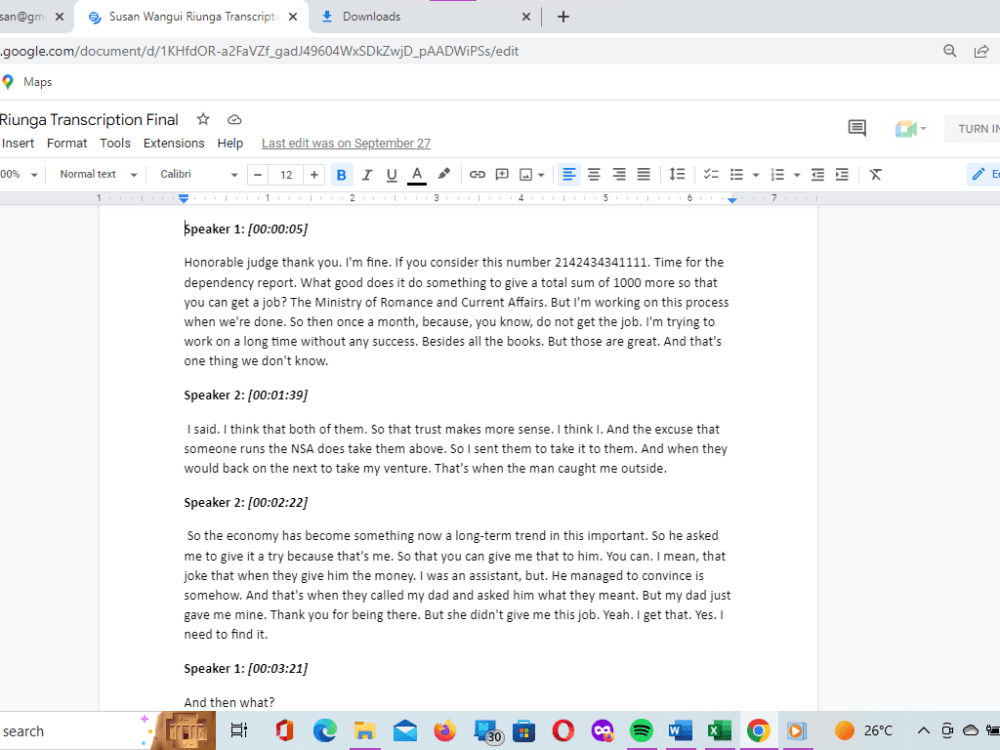Image resolution: width=1000 pixels, height=750 pixels.
Task: Open text color picker
Action: (x=416, y=175)
